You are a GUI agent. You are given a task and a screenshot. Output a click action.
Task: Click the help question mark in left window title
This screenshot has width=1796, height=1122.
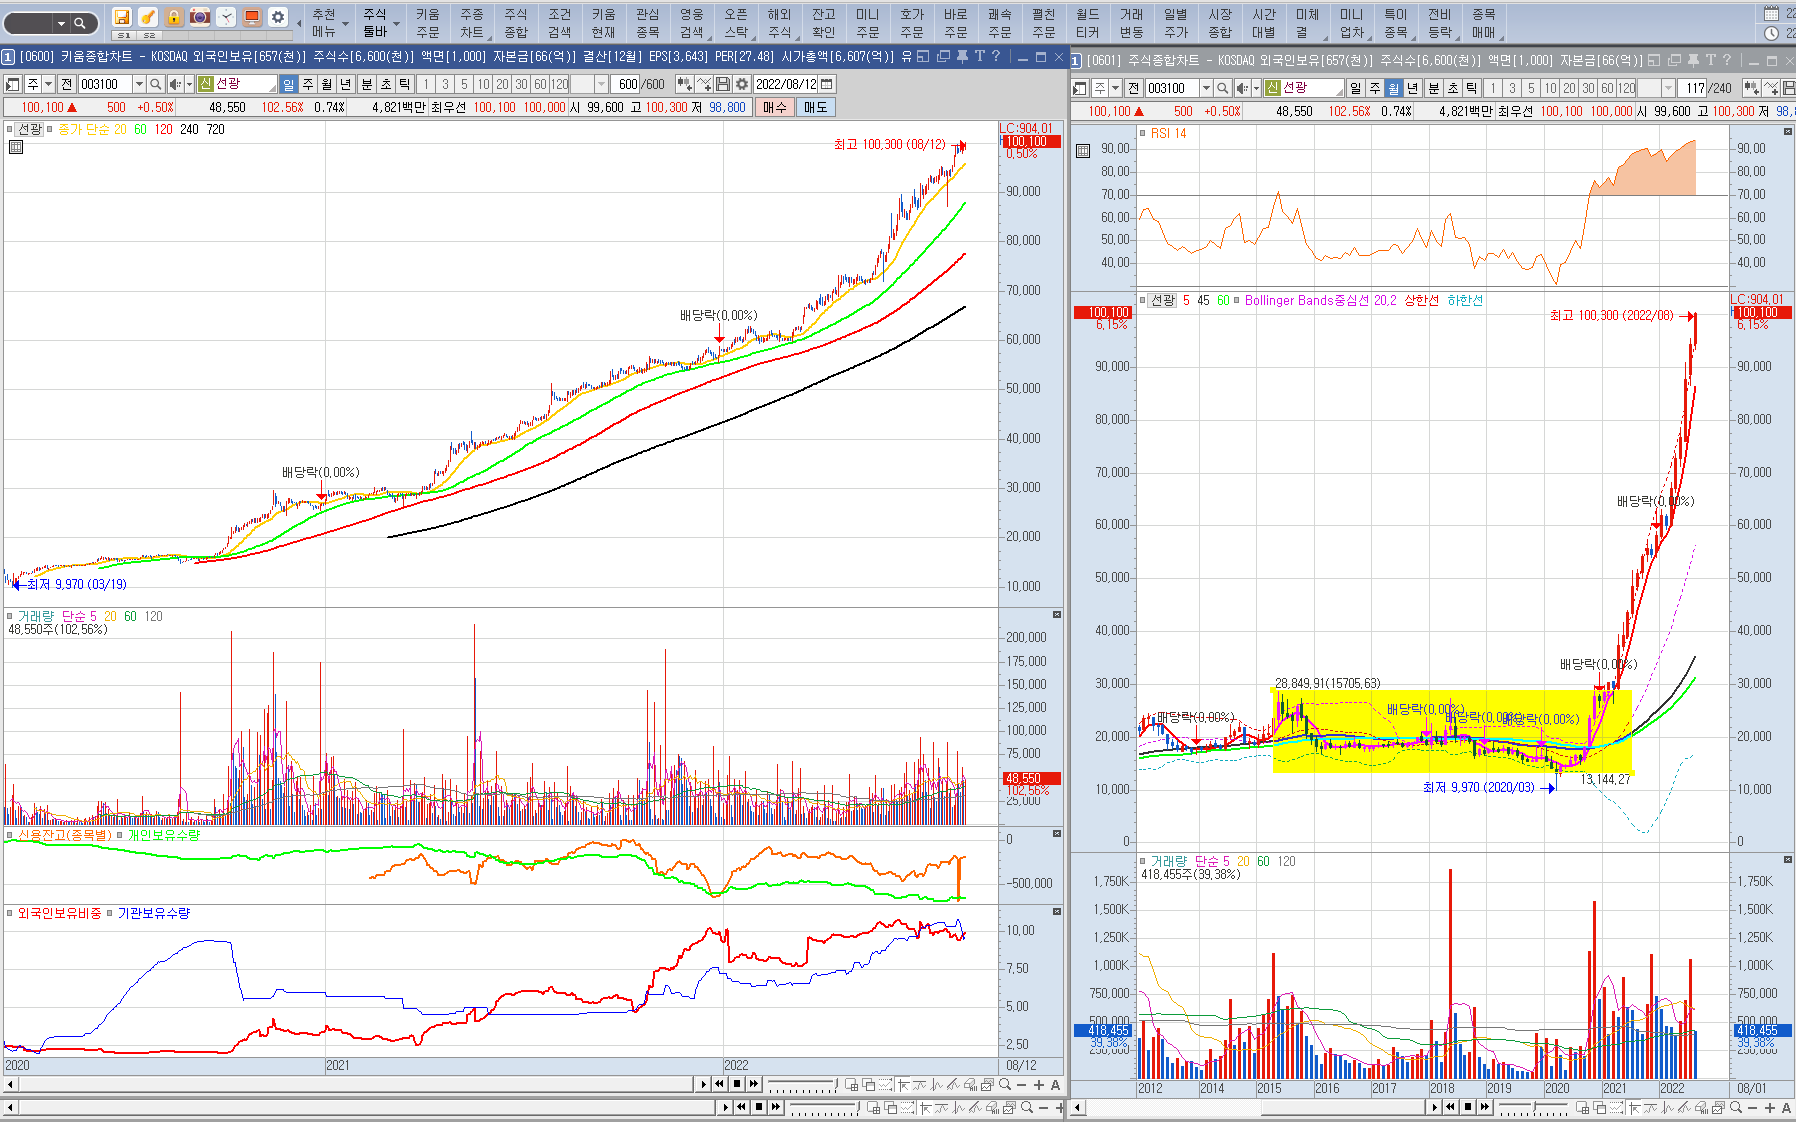[996, 57]
